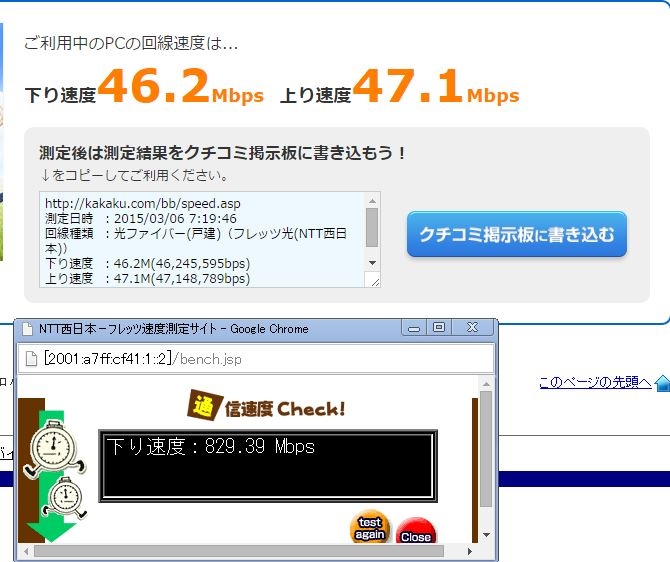670x562 pixels.
Task: Click the popup horizontal scrollbar thumb
Action: 239,551
